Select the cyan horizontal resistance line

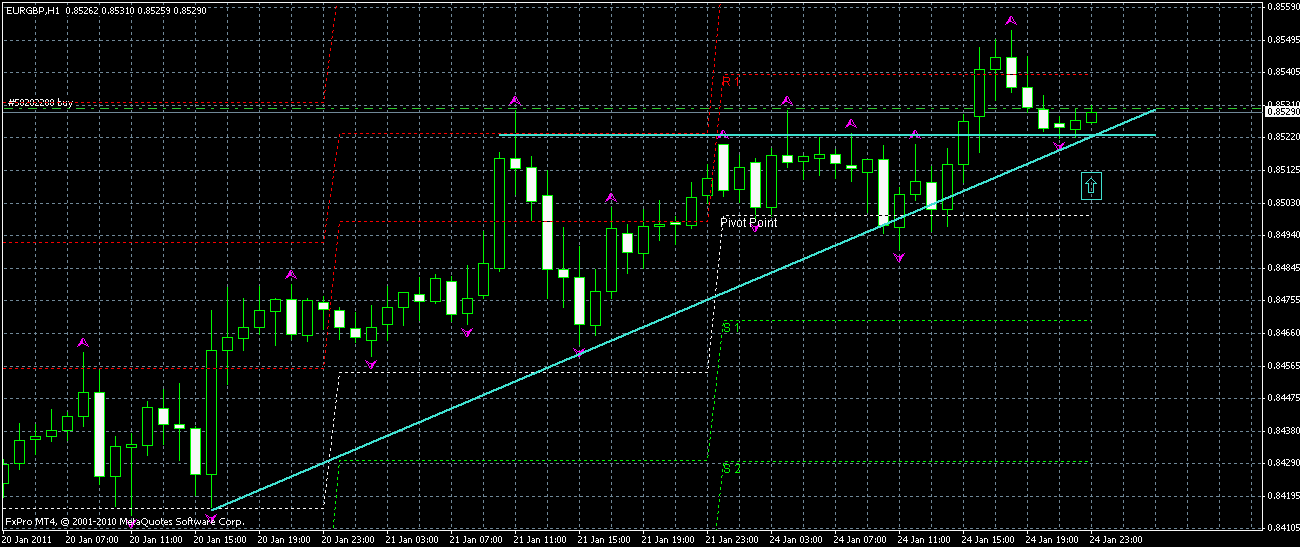pyautogui.click(x=828, y=134)
